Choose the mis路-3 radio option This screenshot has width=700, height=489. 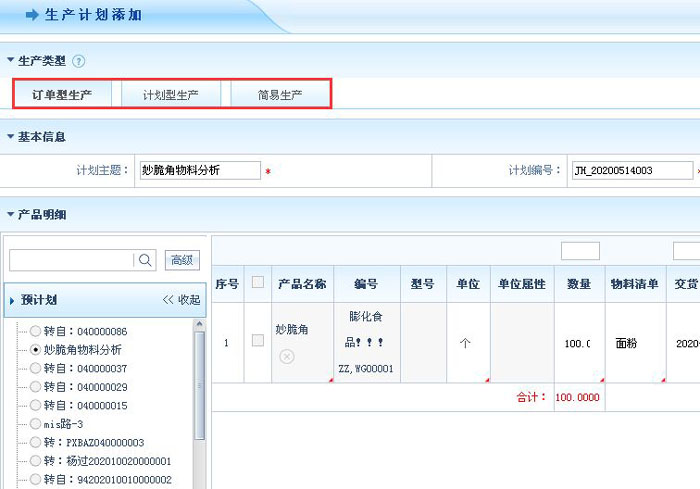pos(36,423)
